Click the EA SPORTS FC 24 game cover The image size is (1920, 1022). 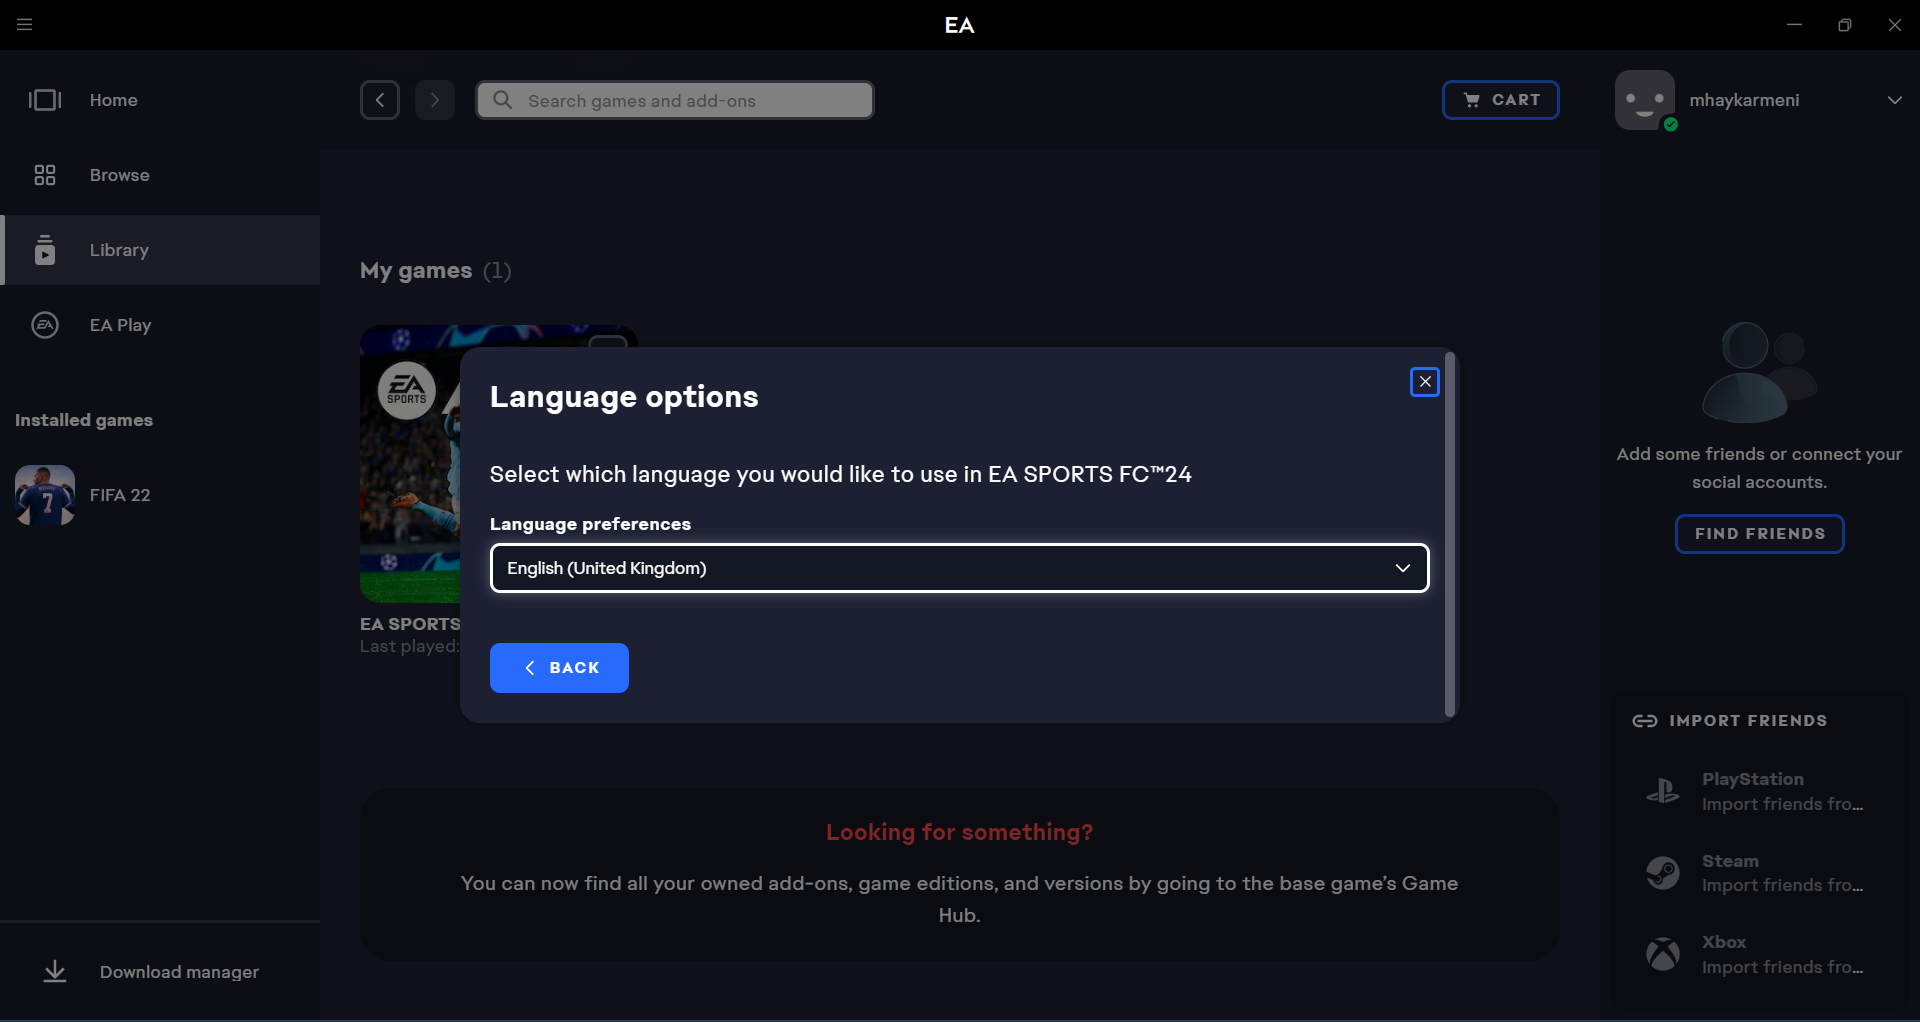click(x=410, y=464)
